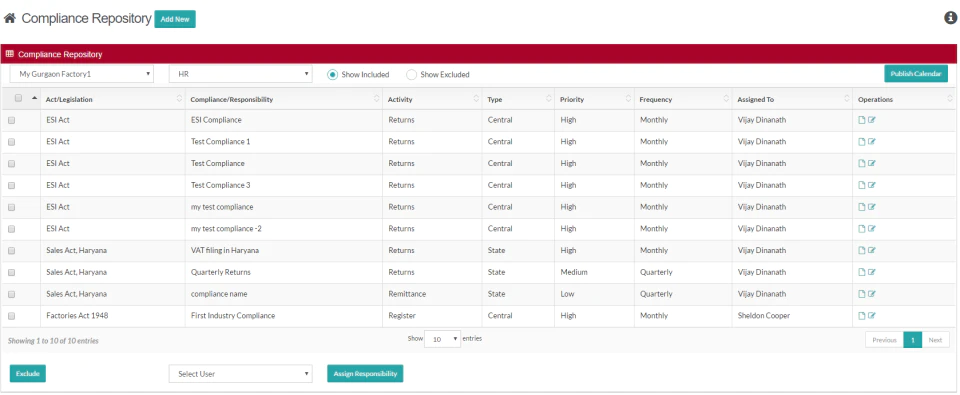
Task: Click the Register activity cell
Action: pos(432,316)
